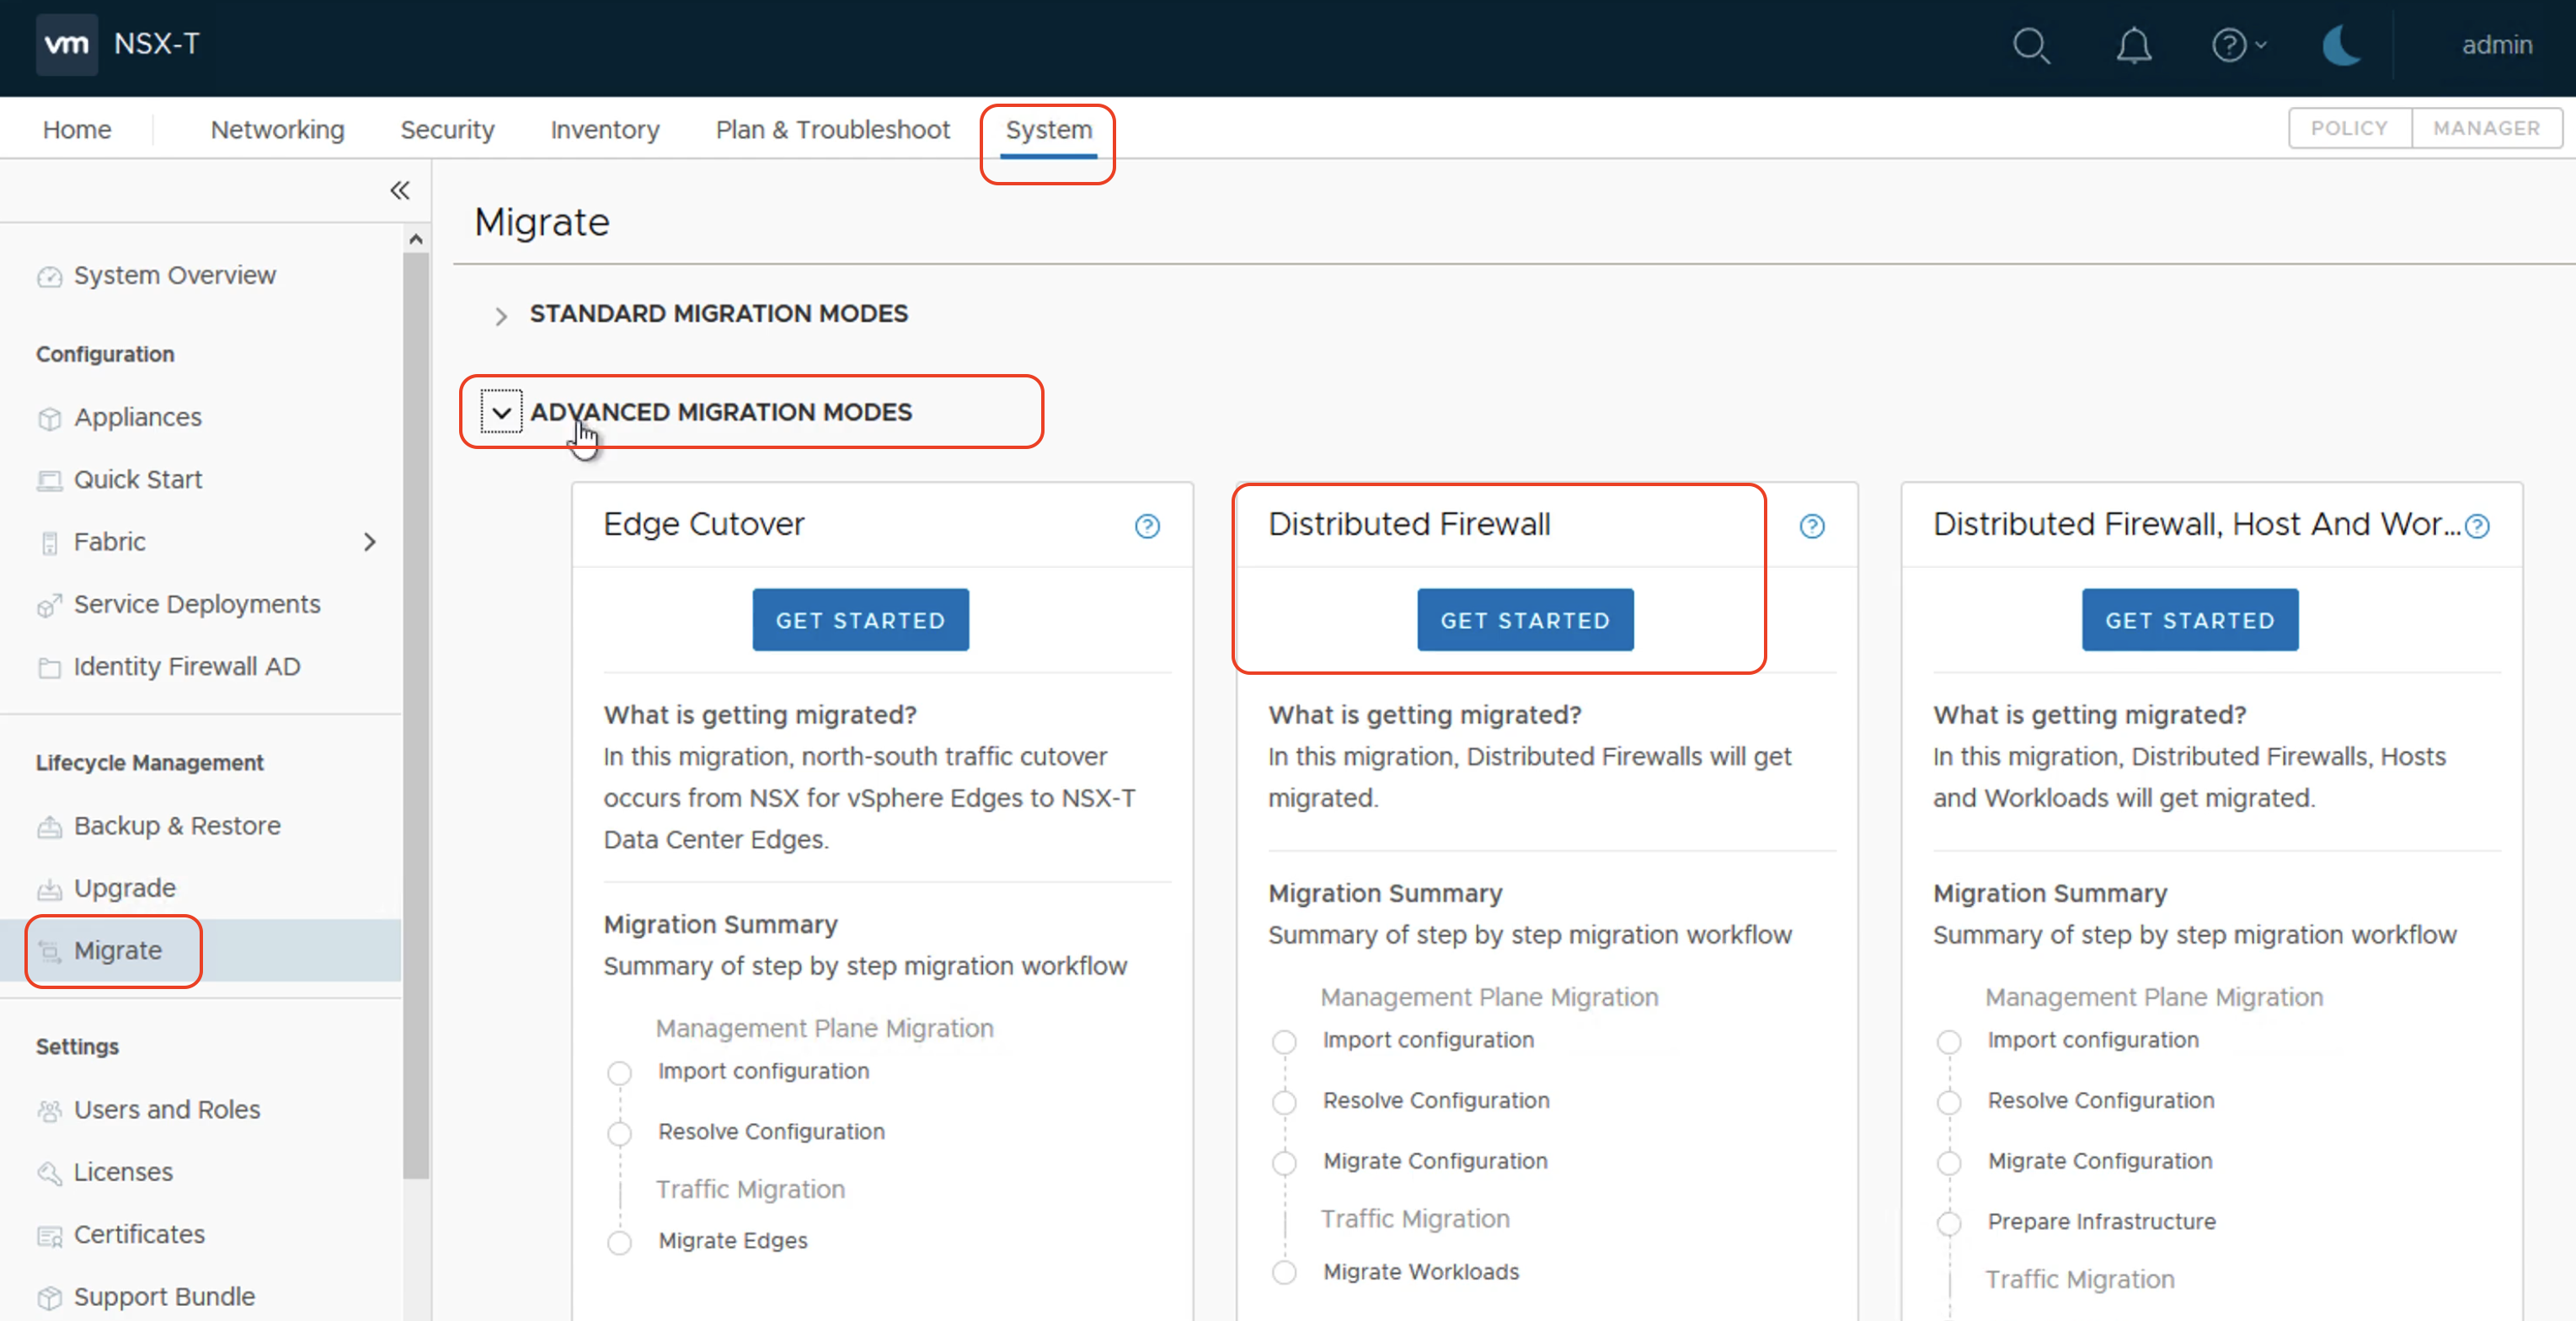2576x1321 pixels.
Task: Click the sidebar scroll-up arrow
Action: click(416, 239)
